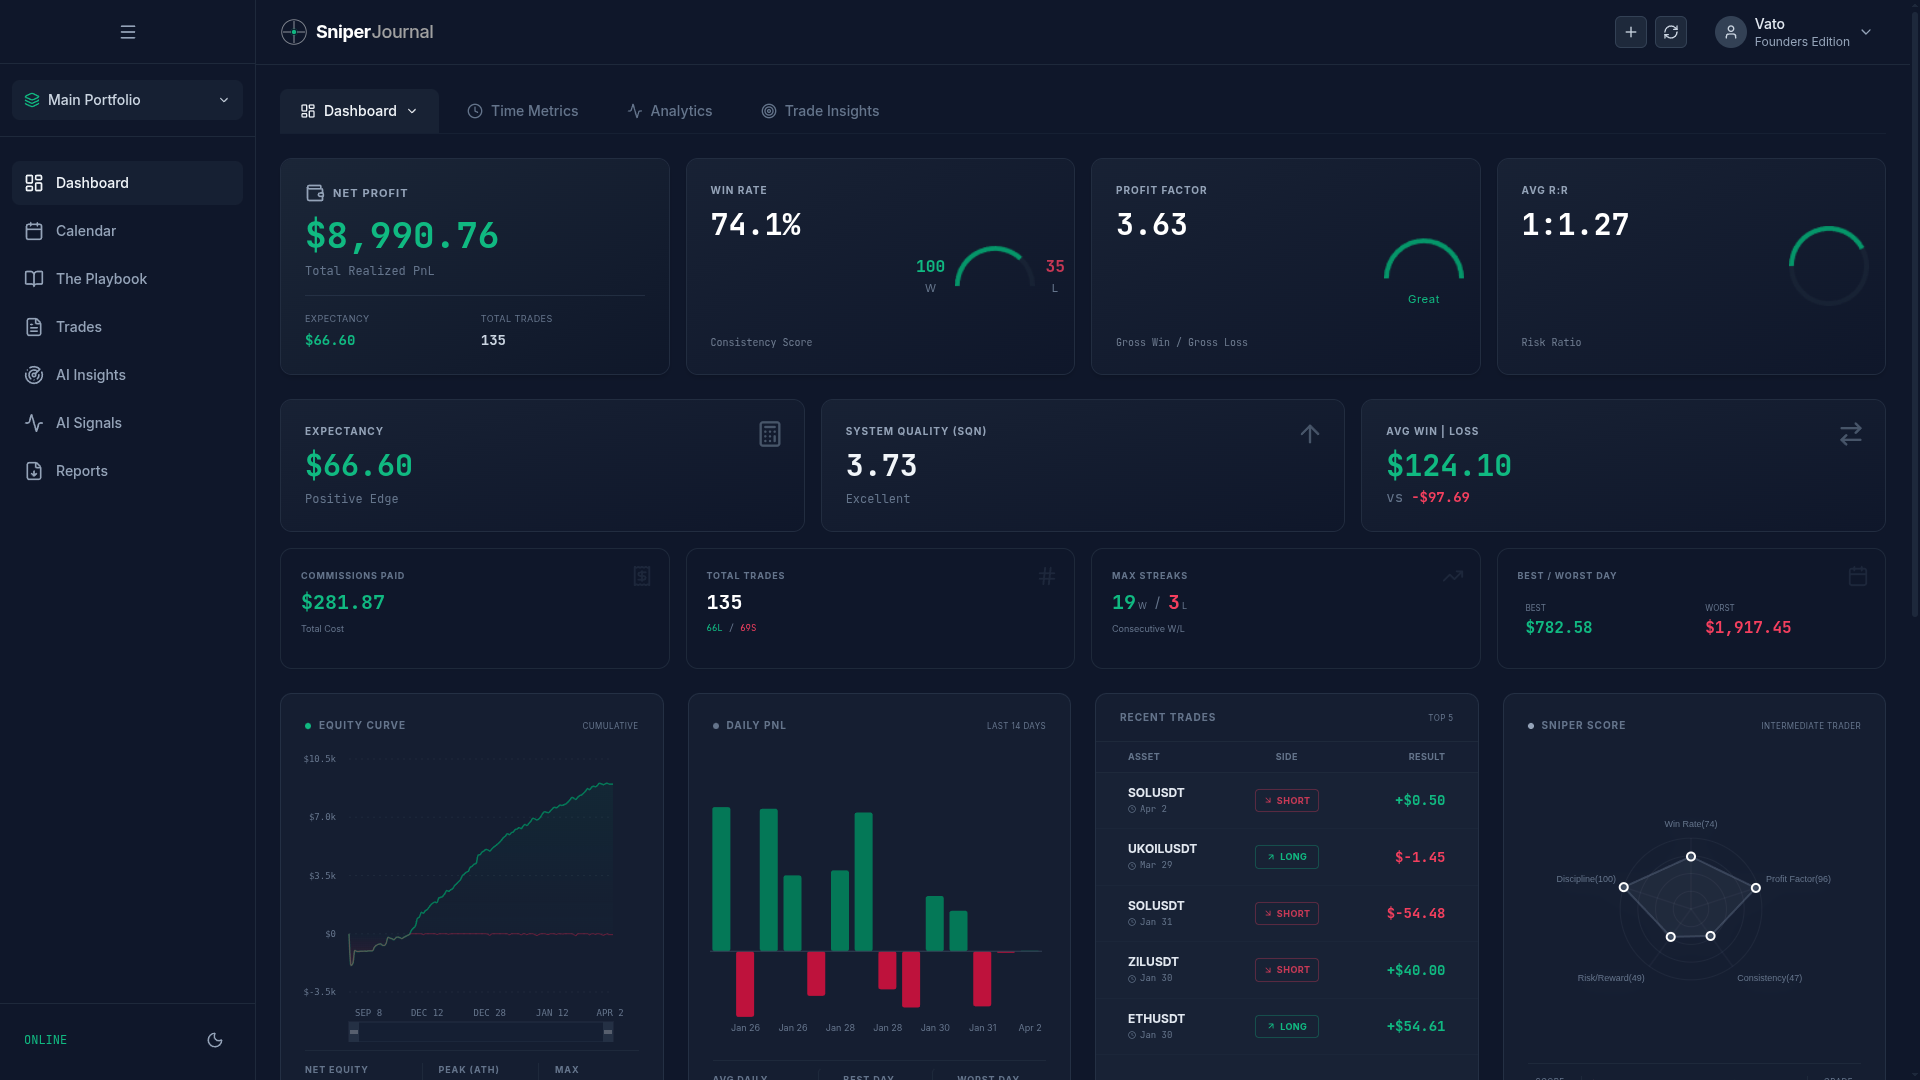
Task: Open AI Insights in the sidebar
Action: click(x=128, y=375)
